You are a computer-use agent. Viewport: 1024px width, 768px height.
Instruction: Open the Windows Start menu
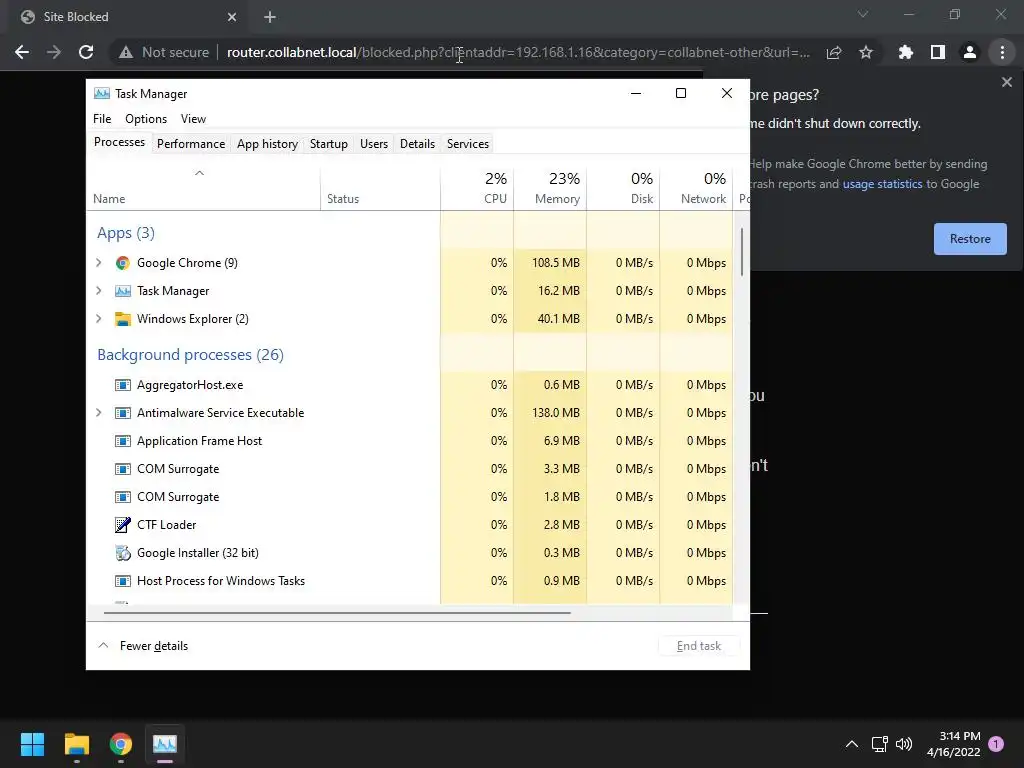click(x=32, y=744)
